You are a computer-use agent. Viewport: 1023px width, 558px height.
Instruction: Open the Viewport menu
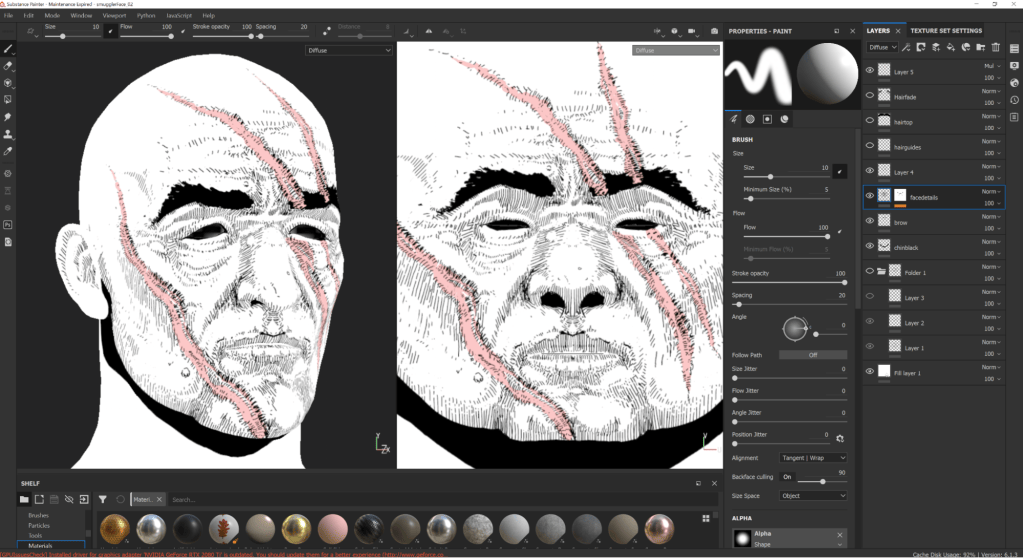tap(114, 16)
